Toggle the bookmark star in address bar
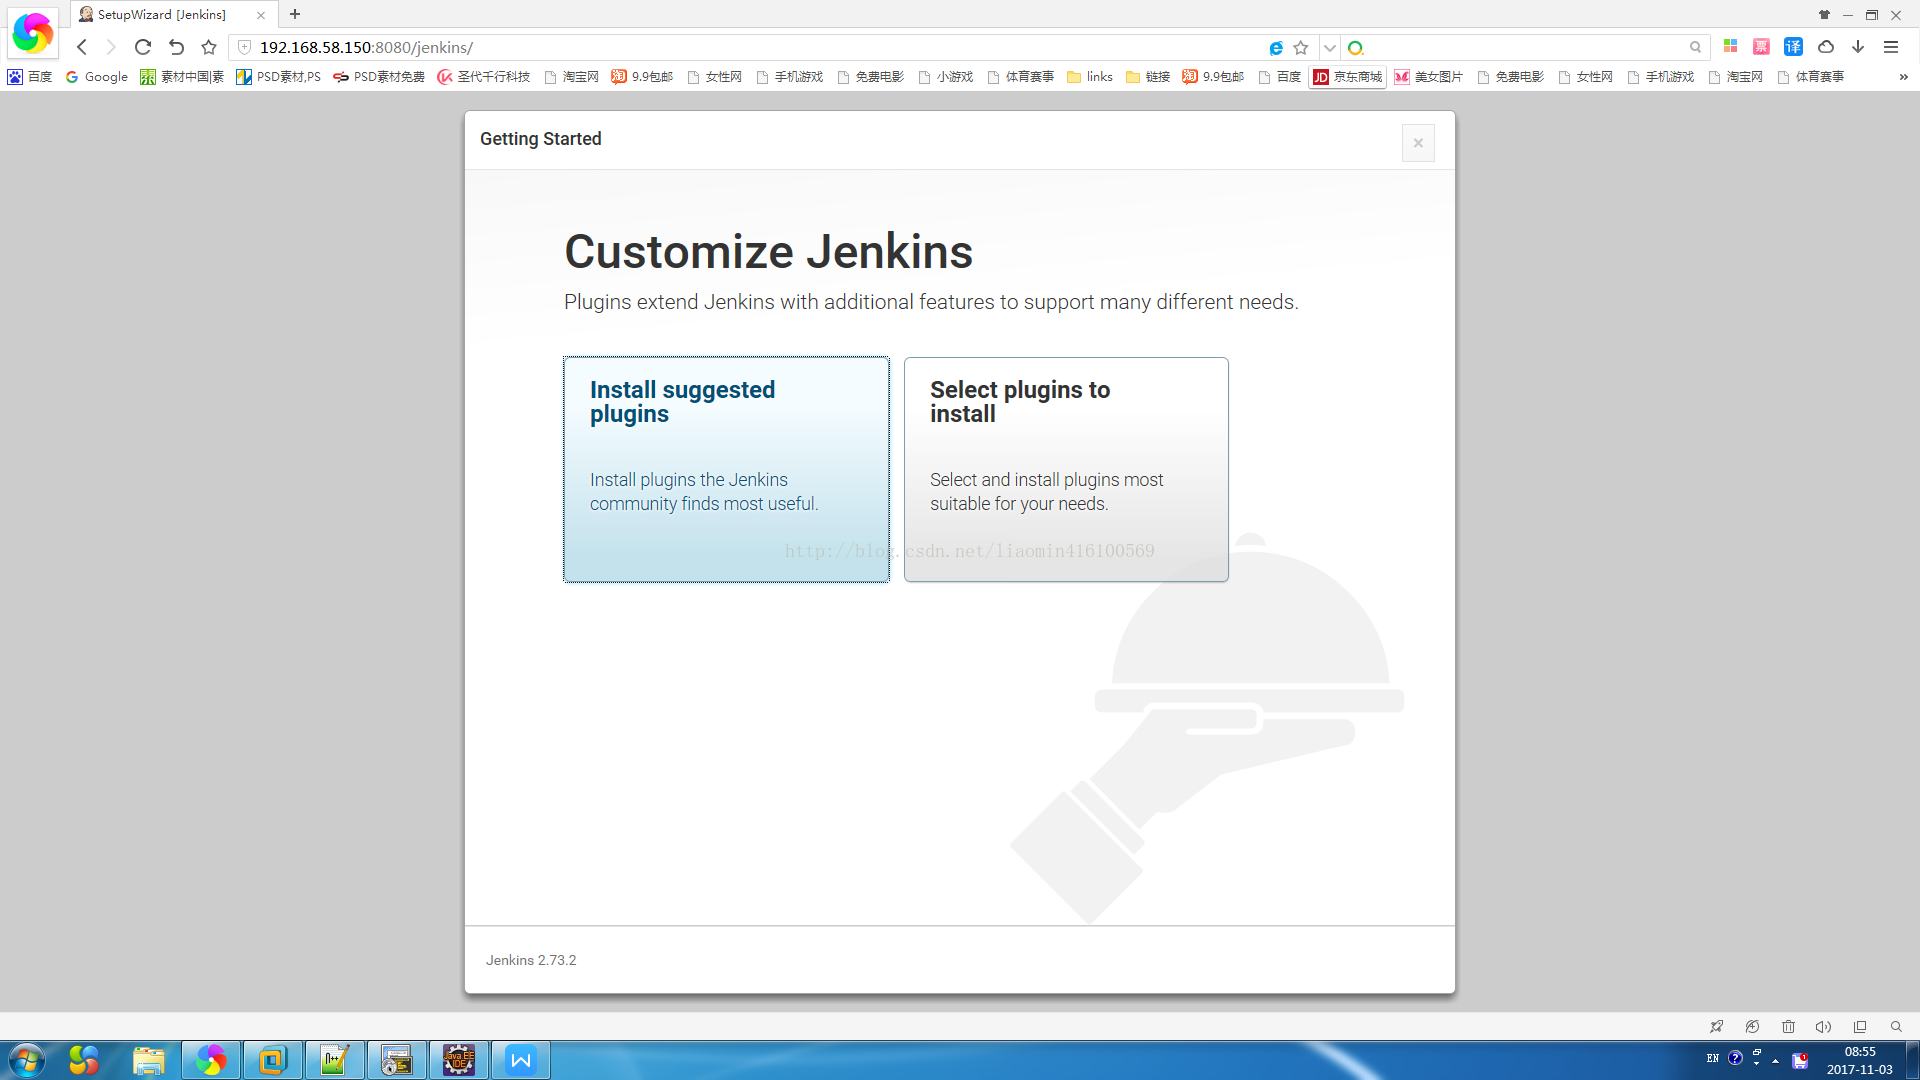Screen dimensions: 1920x1080 point(1301,48)
